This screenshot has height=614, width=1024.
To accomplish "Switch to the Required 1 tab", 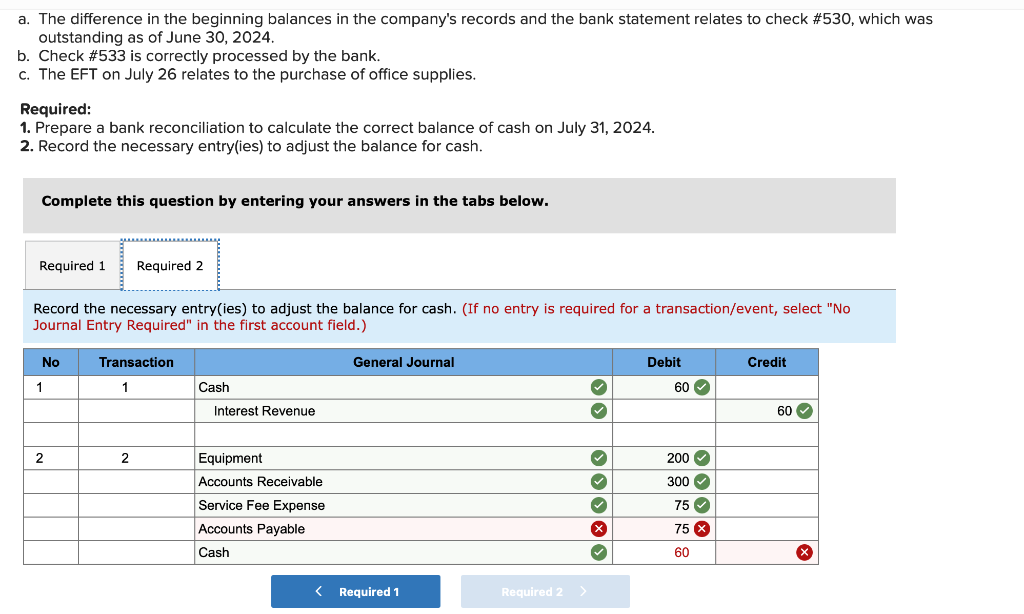I will pos(72,265).
